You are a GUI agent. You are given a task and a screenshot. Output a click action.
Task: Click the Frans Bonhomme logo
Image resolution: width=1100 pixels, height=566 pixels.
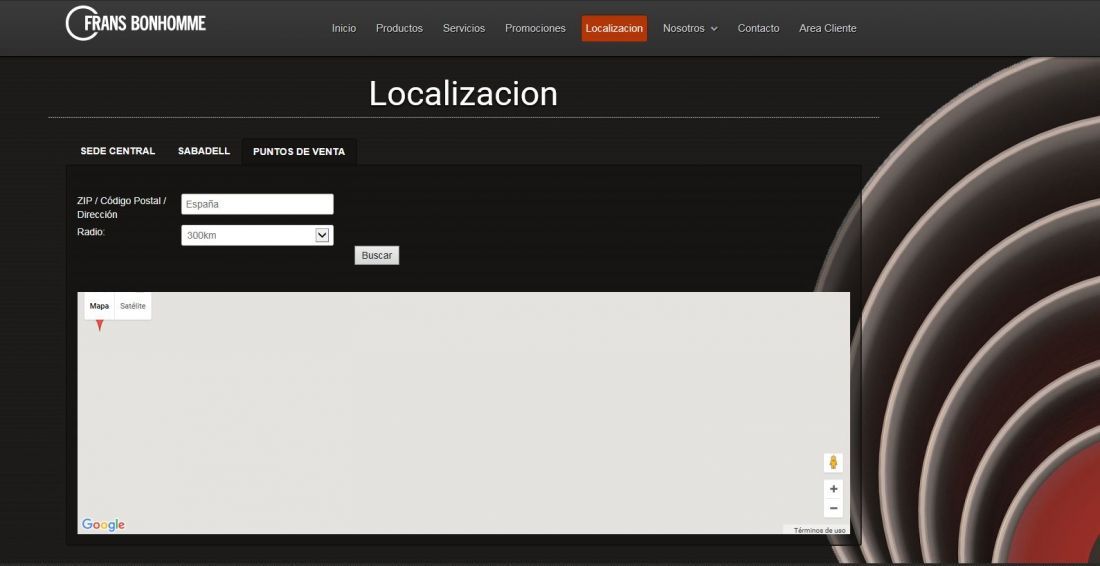click(x=135, y=23)
